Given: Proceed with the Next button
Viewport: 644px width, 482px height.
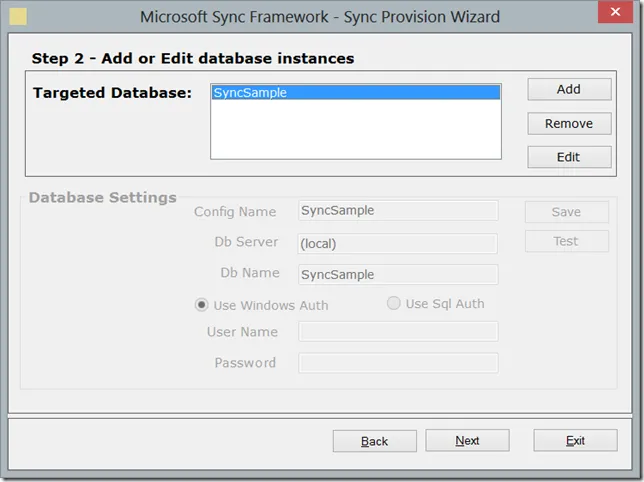Looking at the screenshot, I should pyautogui.click(x=467, y=441).
